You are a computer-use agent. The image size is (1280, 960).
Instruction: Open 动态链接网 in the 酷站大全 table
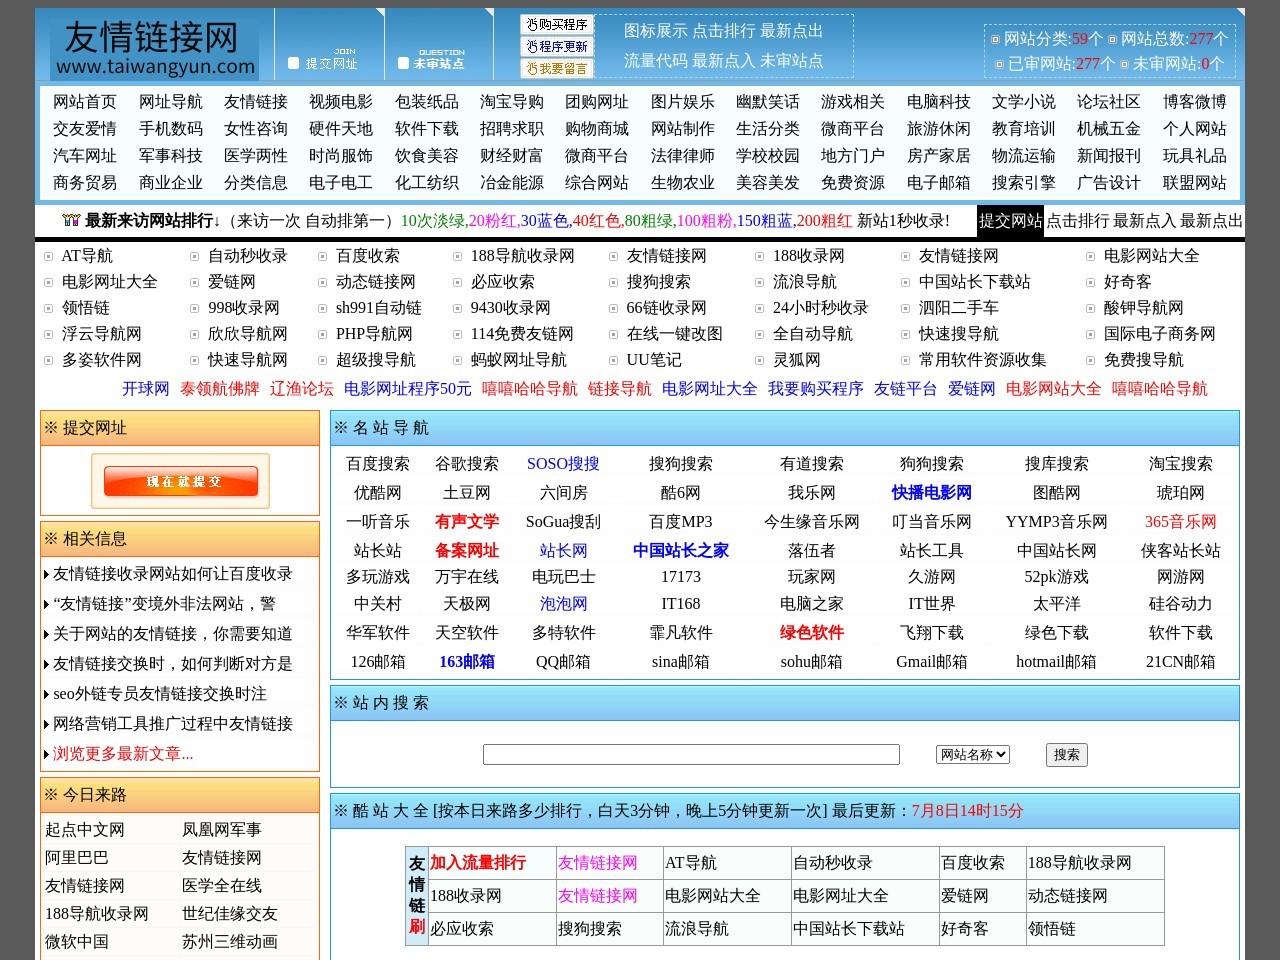(x=1068, y=896)
